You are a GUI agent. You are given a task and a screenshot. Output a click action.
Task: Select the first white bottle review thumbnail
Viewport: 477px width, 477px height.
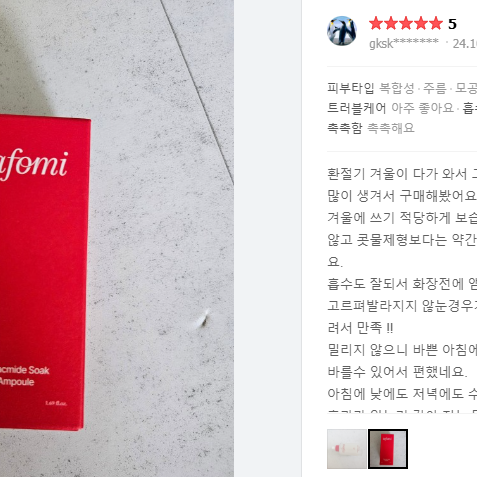click(x=347, y=449)
